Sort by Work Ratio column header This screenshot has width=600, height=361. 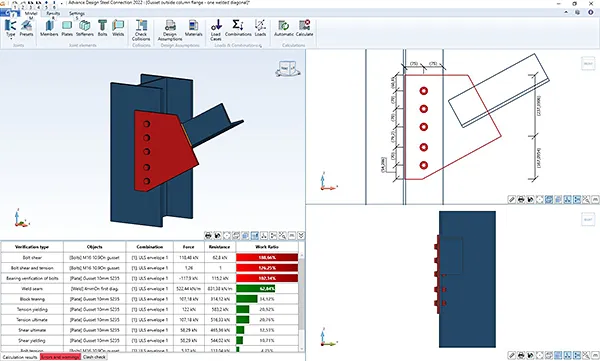[267, 247]
